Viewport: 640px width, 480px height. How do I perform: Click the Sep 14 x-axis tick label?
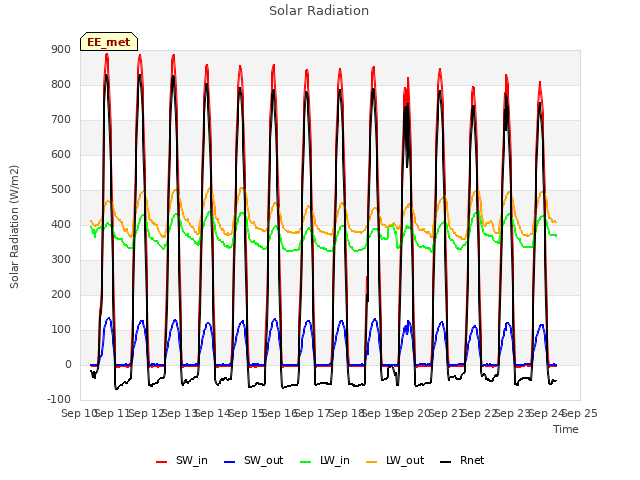click(213, 413)
